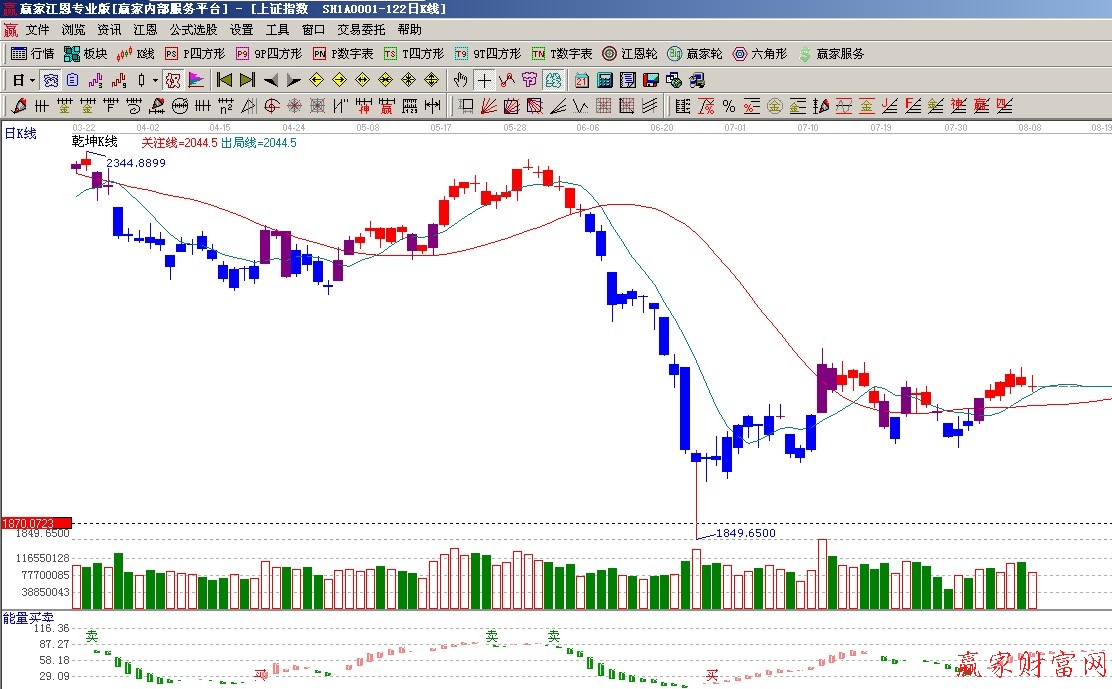The height and width of the screenshot is (689, 1112).
Task: Open the calculator icon in toolbar
Action: pos(605,80)
